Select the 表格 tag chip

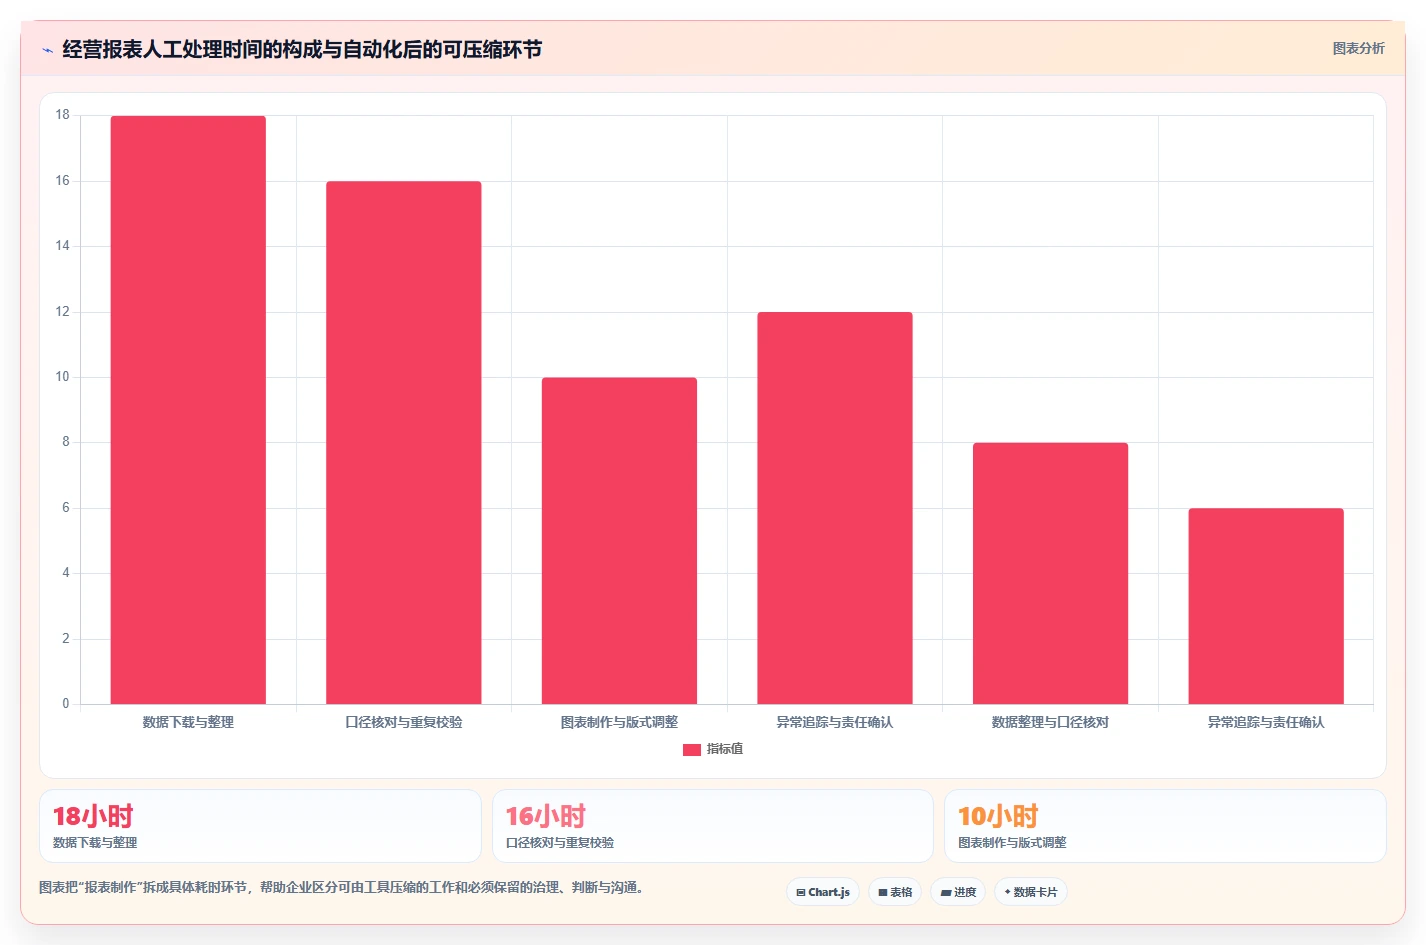coord(895,892)
